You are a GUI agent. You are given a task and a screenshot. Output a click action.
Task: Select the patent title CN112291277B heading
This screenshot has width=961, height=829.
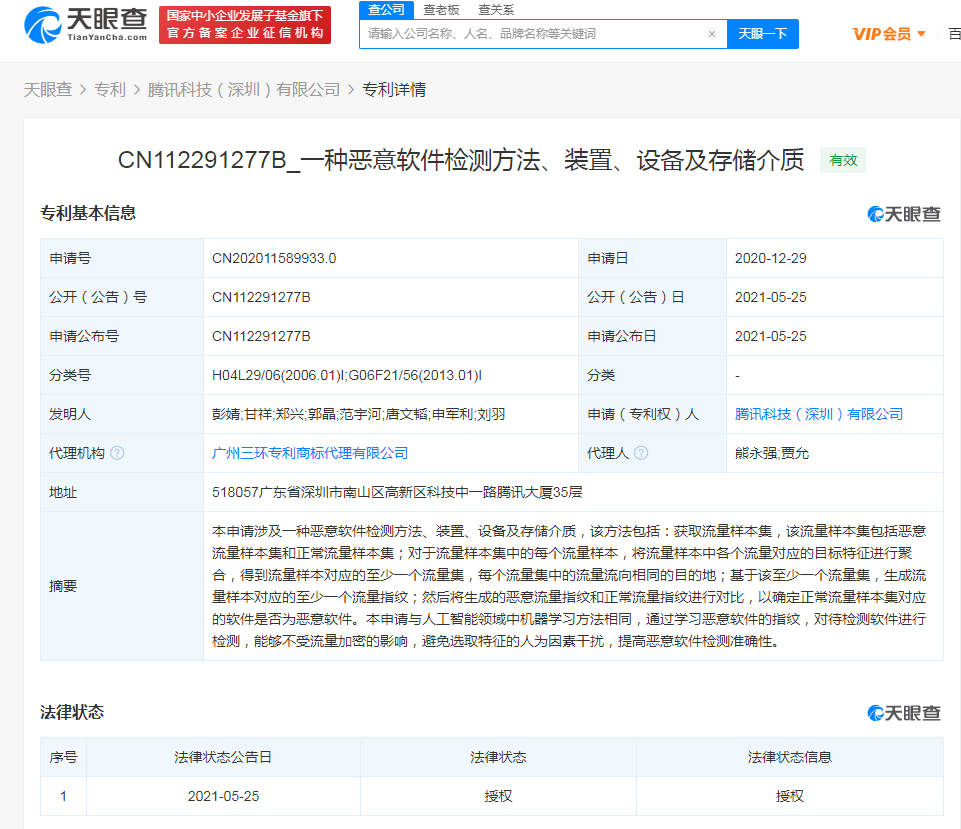(461, 160)
